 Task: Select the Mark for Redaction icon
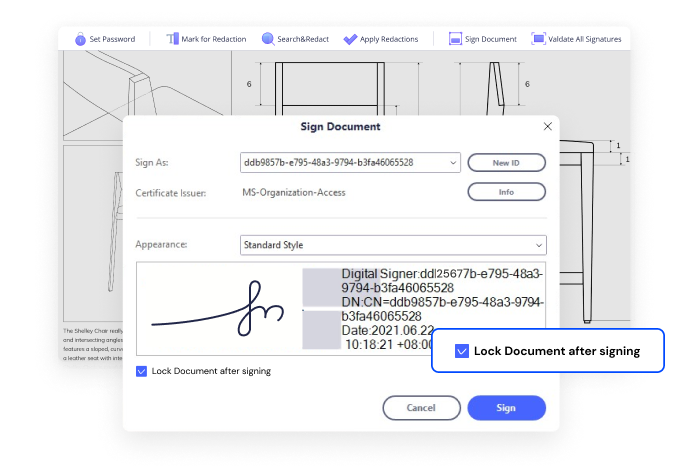tap(172, 39)
